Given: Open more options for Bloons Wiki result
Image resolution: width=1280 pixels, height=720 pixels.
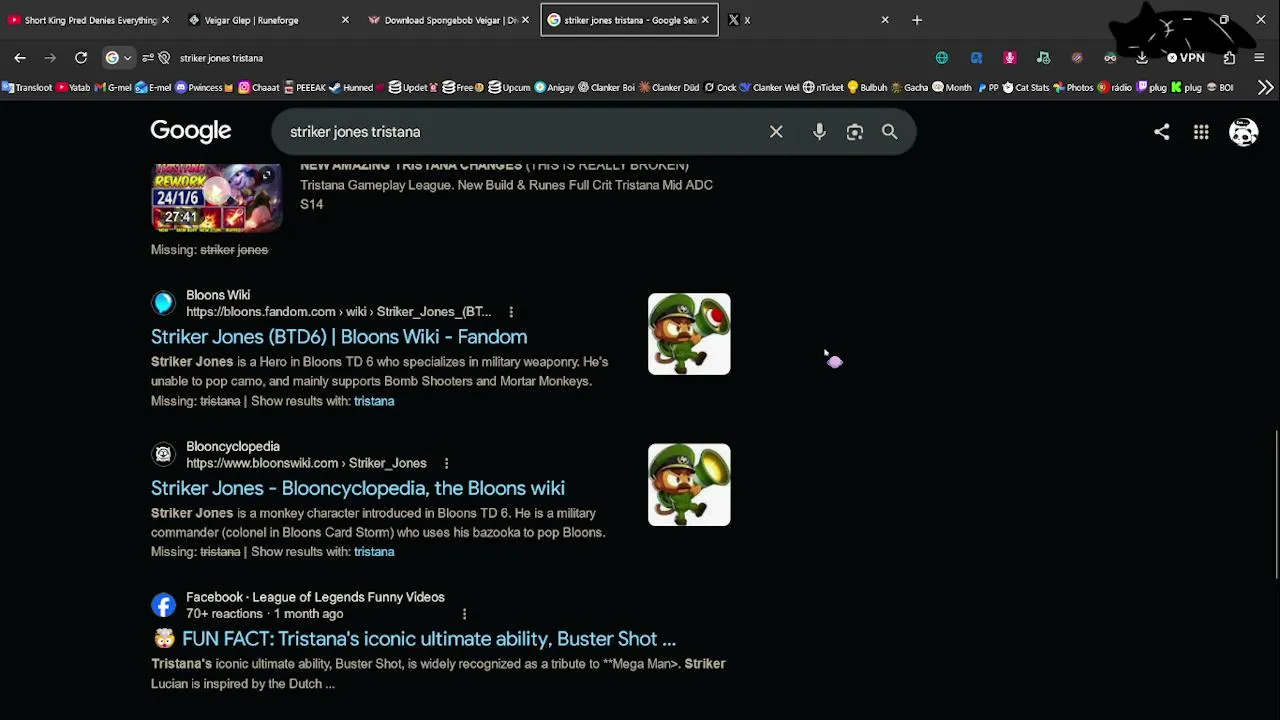Looking at the screenshot, I should (511, 312).
